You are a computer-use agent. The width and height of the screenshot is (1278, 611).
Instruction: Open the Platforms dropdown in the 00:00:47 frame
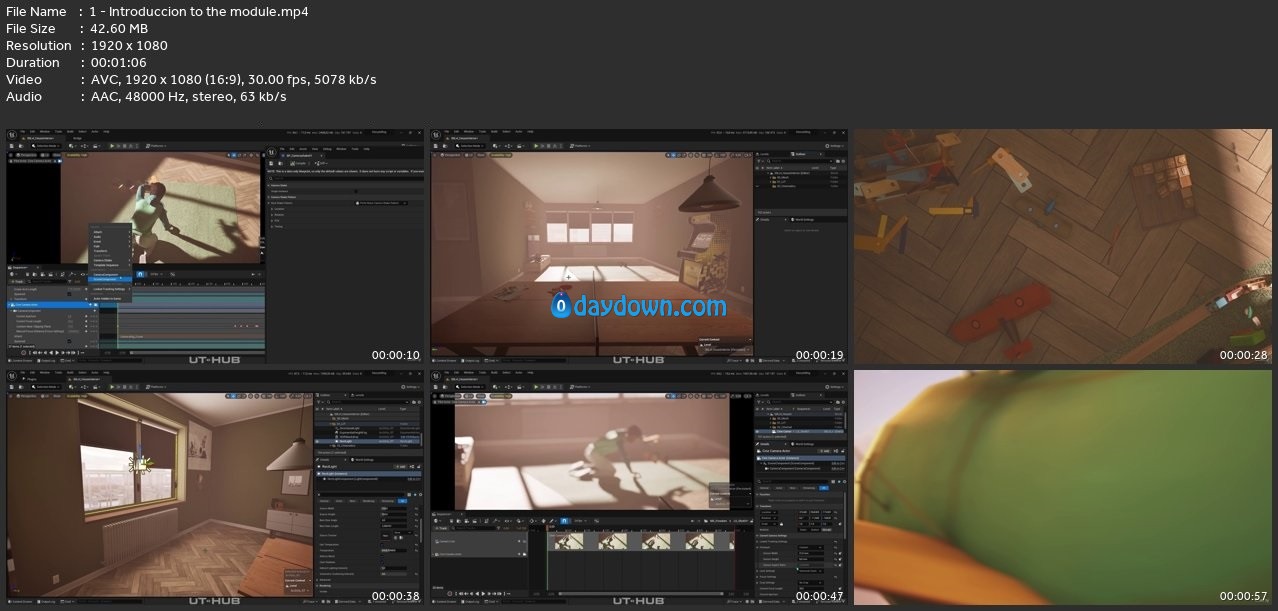[580, 387]
